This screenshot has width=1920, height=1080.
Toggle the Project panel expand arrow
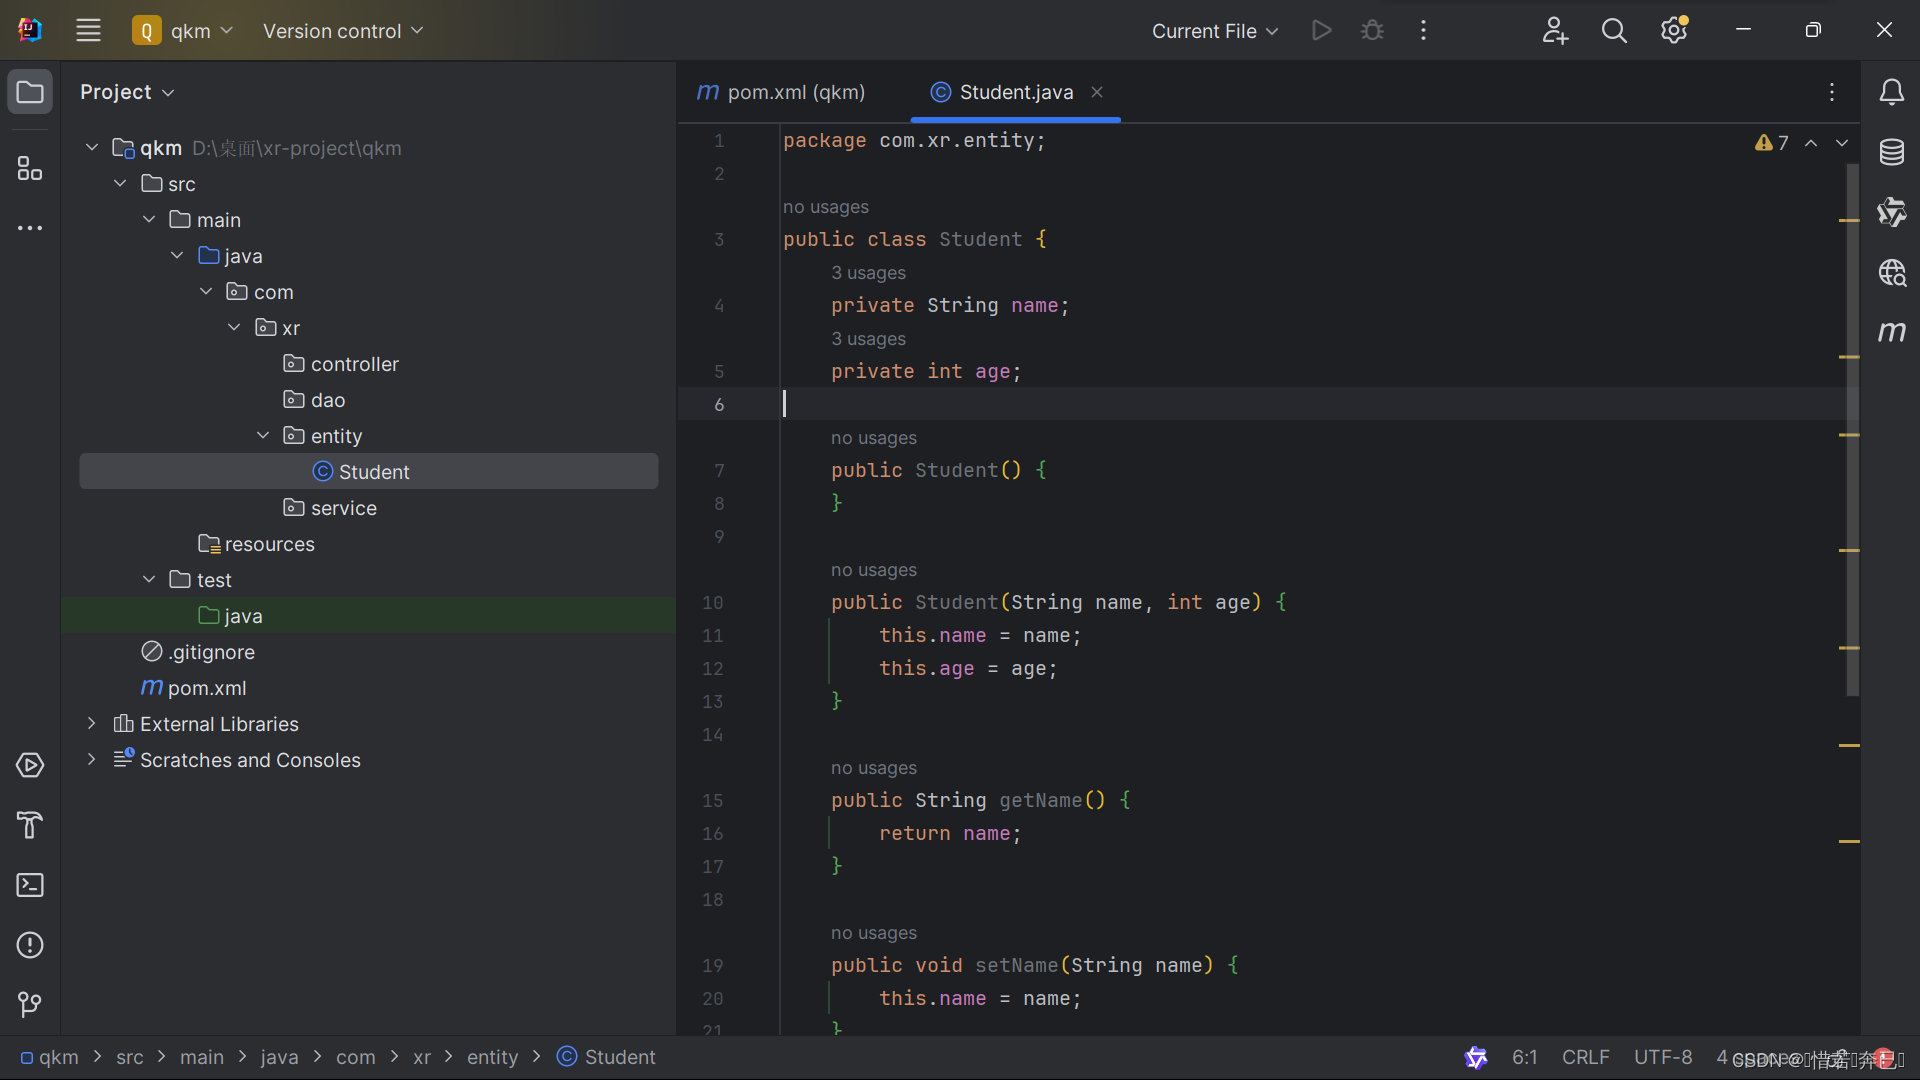pyautogui.click(x=169, y=91)
